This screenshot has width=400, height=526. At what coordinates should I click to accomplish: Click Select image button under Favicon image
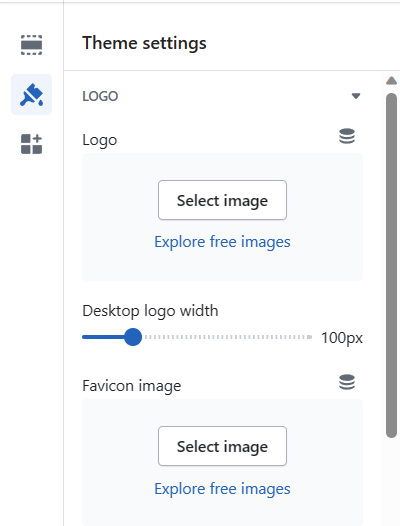[x=222, y=446]
